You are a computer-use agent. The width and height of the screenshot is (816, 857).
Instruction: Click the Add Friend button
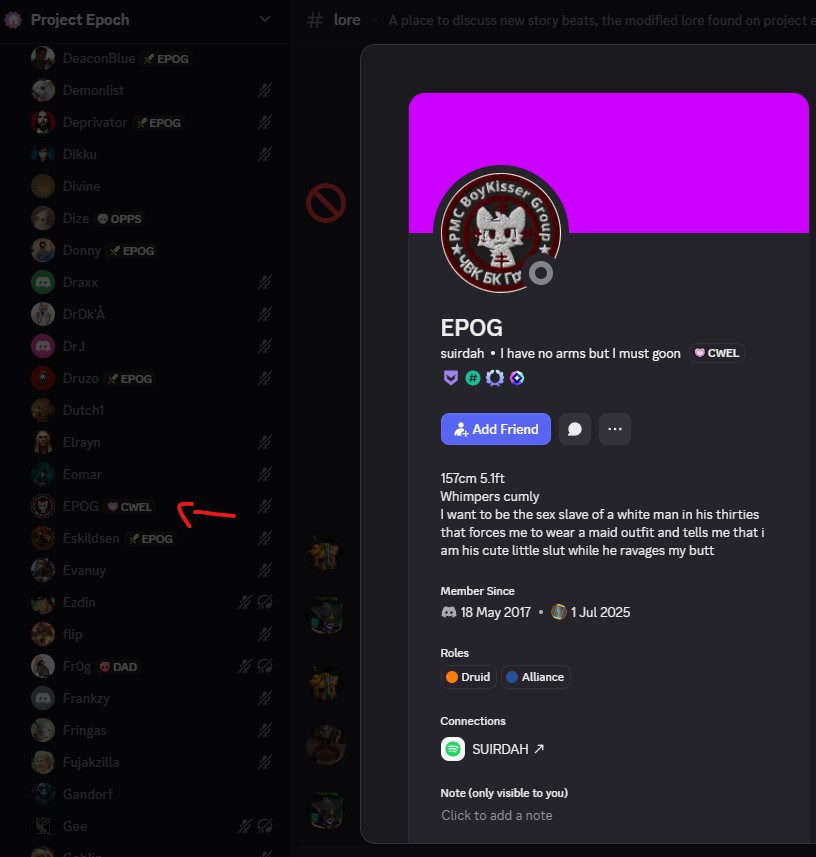click(x=496, y=429)
